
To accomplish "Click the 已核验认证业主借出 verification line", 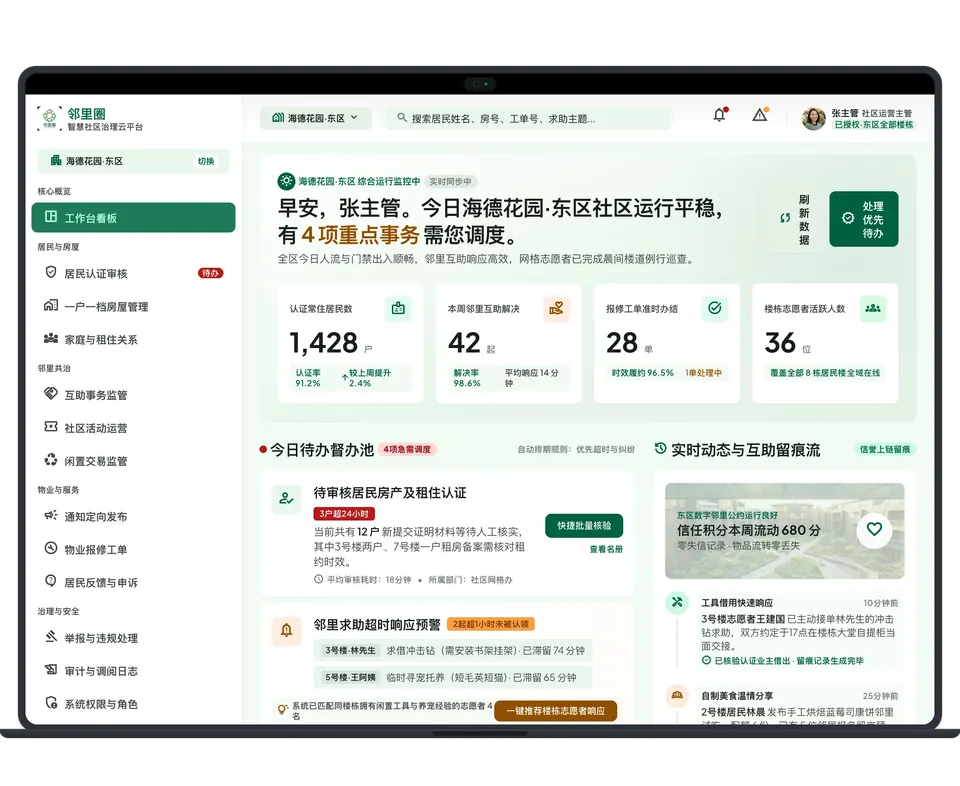I will (782, 661).
